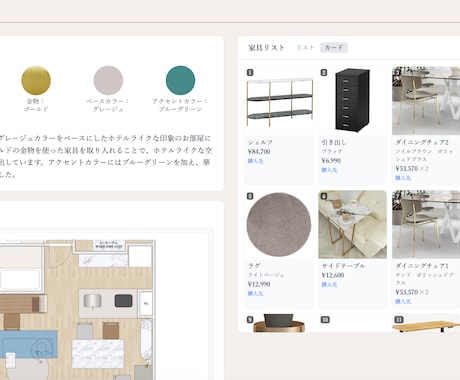Click the marble dining table in floor plan
This screenshot has width=460, height=380.
click(98, 353)
